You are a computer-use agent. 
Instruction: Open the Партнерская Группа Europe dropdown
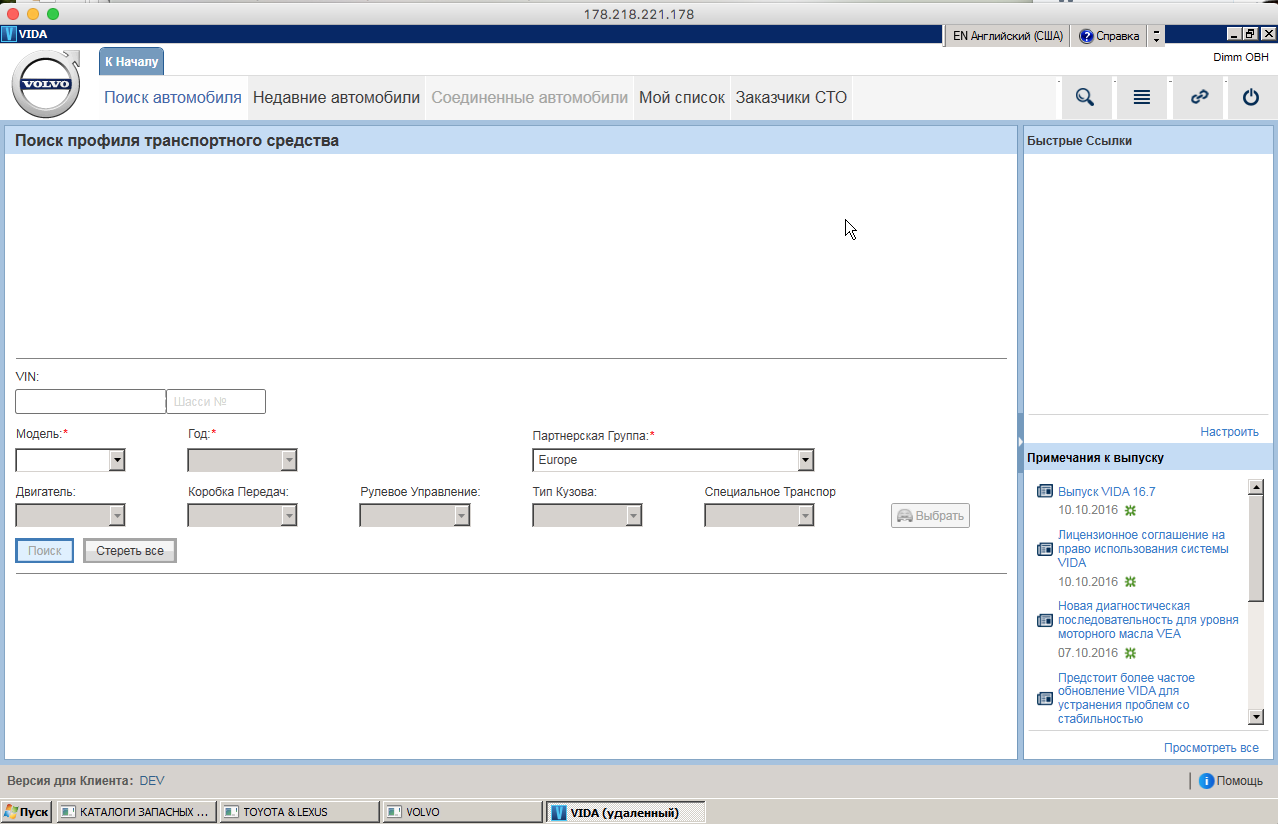805,460
